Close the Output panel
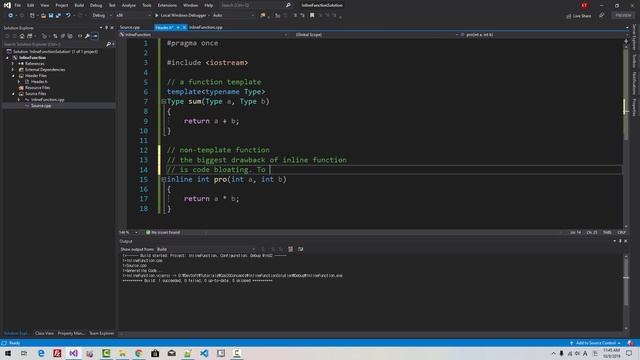Screen dimensions: 640x360 (x=626, y=241)
